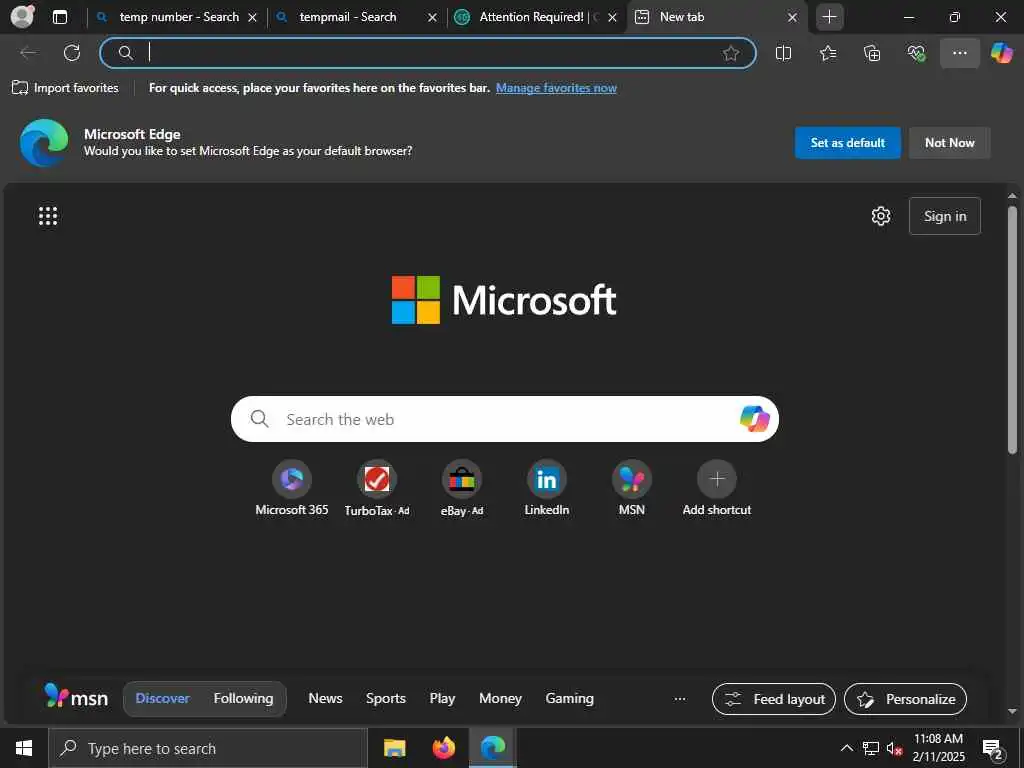Close the temp number Search tab
The width and height of the screenshot is (1024, 768).
pos(252,18)
